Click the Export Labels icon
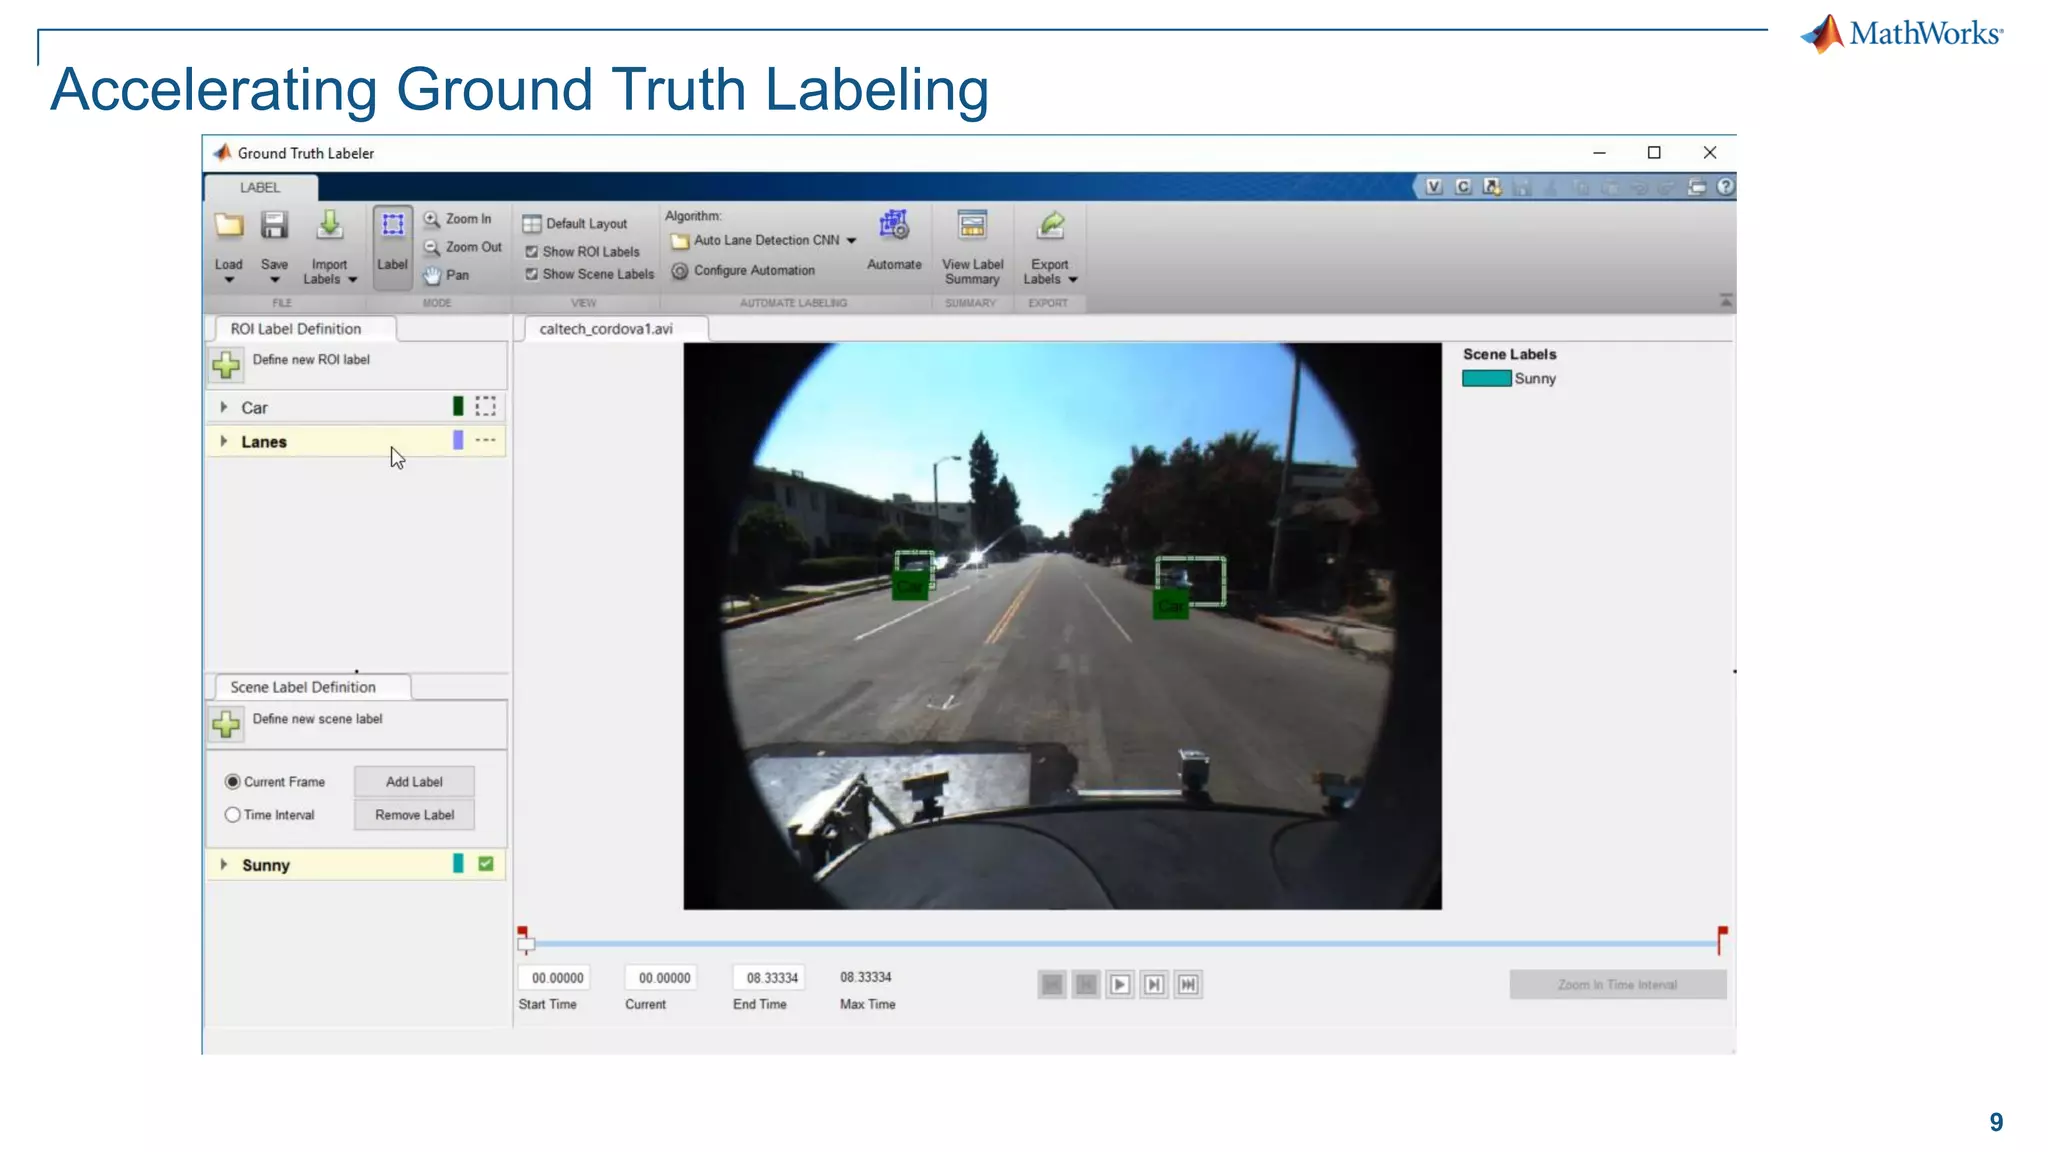2048x1152 pixels. [x=1050, y=226]
